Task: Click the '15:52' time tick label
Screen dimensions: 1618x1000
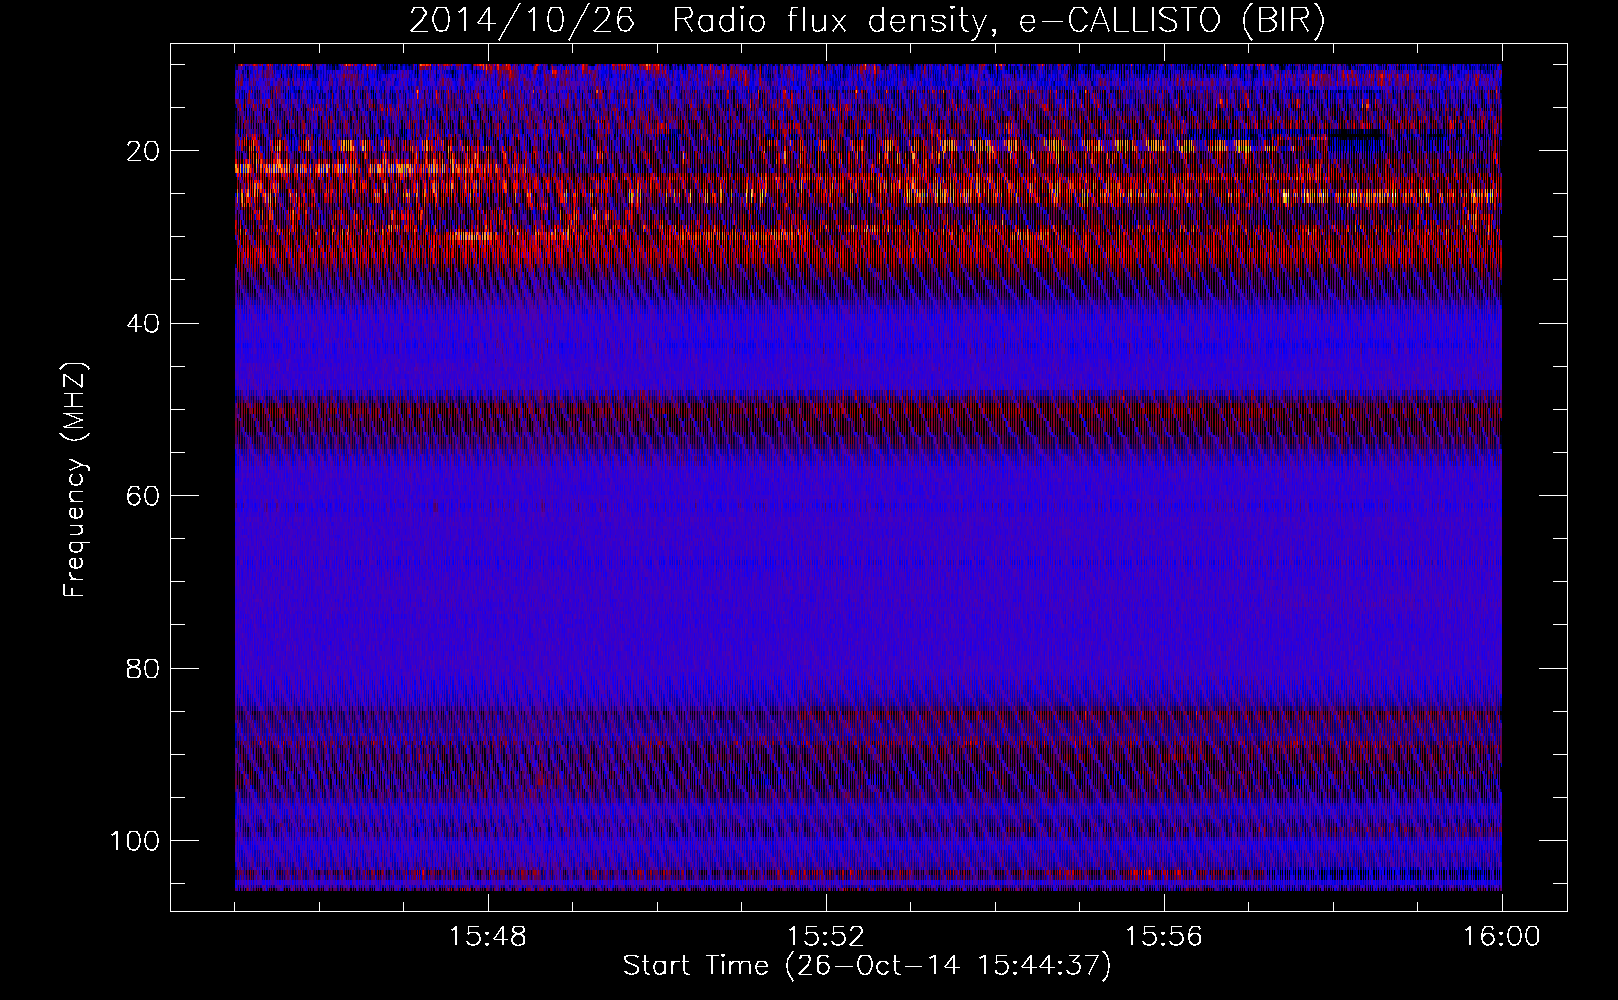Action: [x=825, y=937]
